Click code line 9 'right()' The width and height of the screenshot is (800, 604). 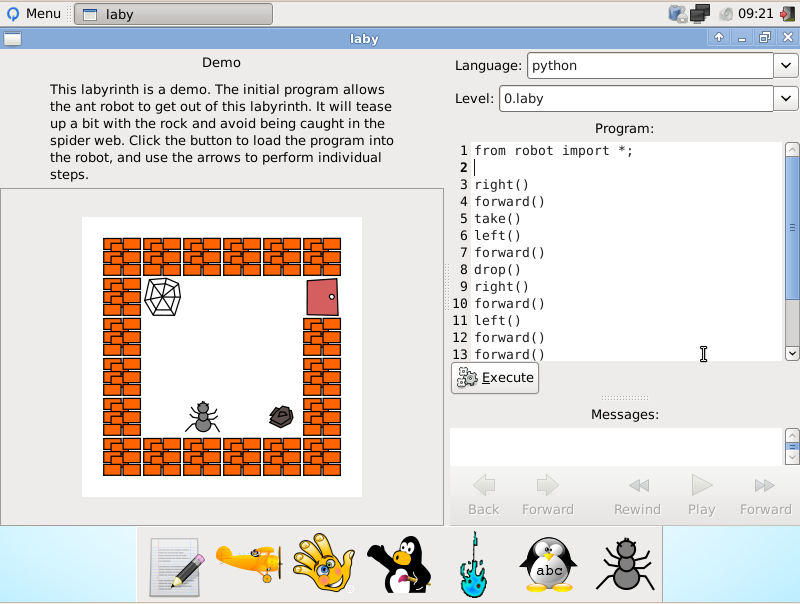[502, 287]
